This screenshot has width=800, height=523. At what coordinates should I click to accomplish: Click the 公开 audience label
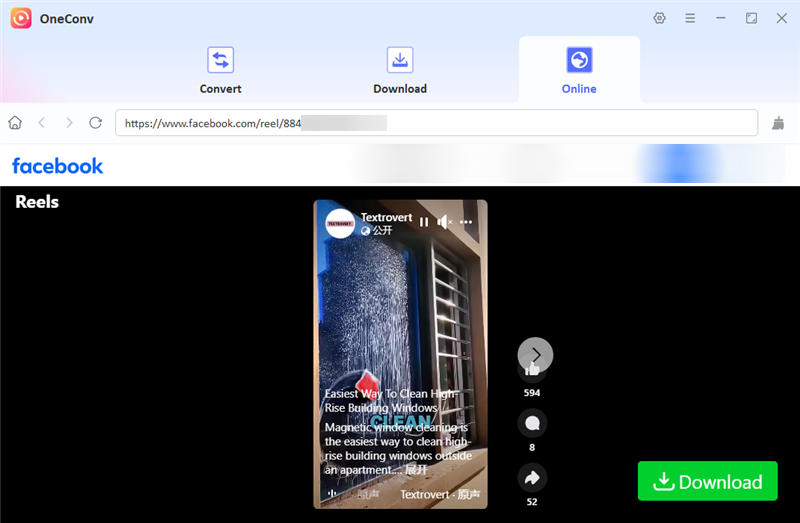(382, 231)
